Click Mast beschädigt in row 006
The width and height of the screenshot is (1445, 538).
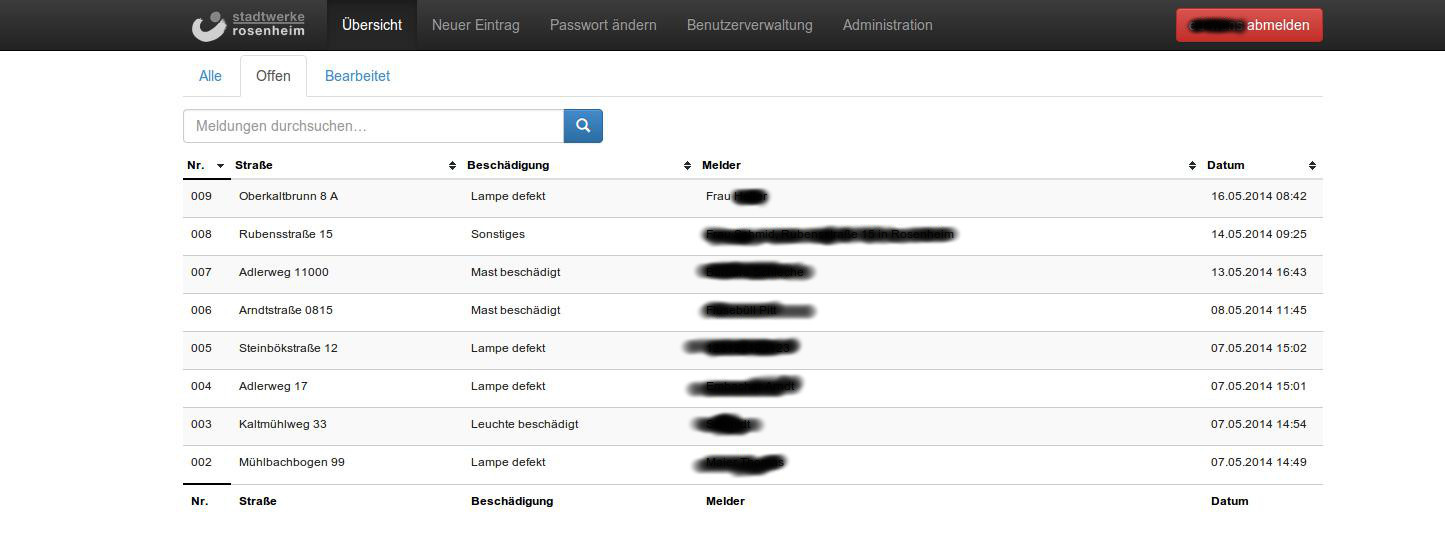point(516,310)
